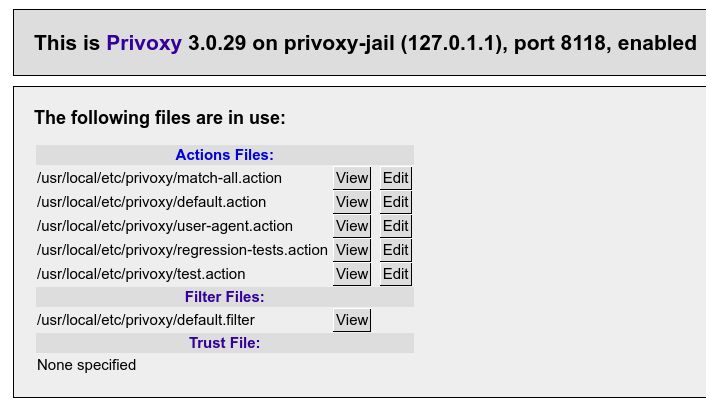Click the default.filter file path text
The height and width of the screenshot is (406, 706).
[146, 320]
